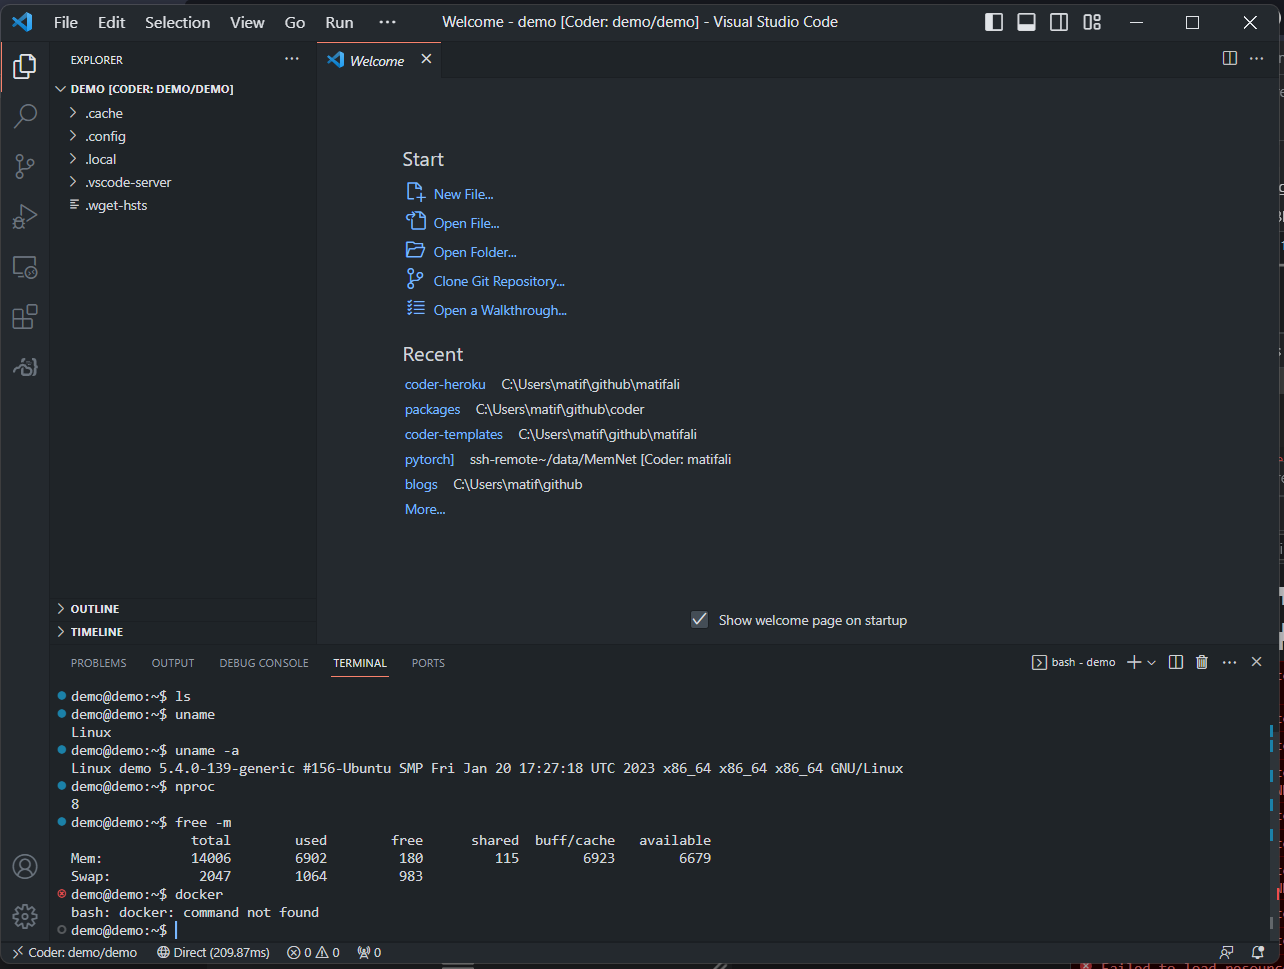Click the command decoration beside nproc
Viewport: 1284px width, 969px height.
(62, 786)
